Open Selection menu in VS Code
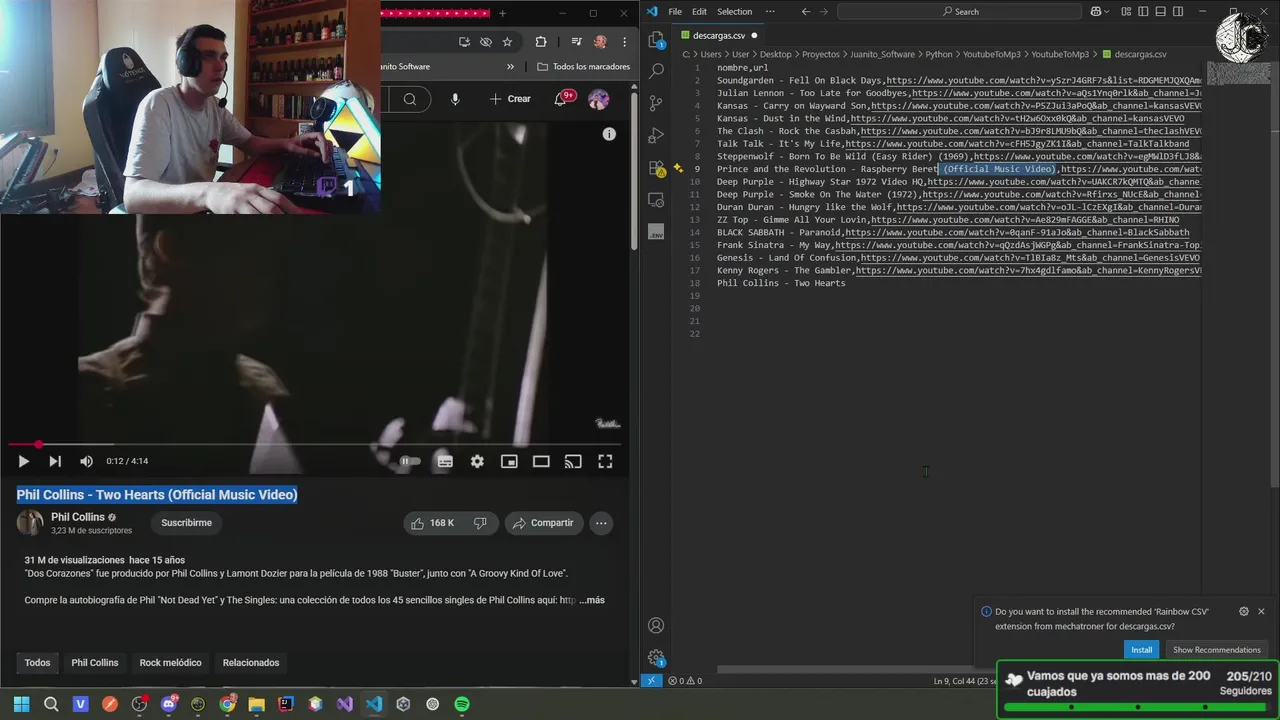The height and width of the screenshot is (720, 1280). pyautogui.click(x=734, y=12)
